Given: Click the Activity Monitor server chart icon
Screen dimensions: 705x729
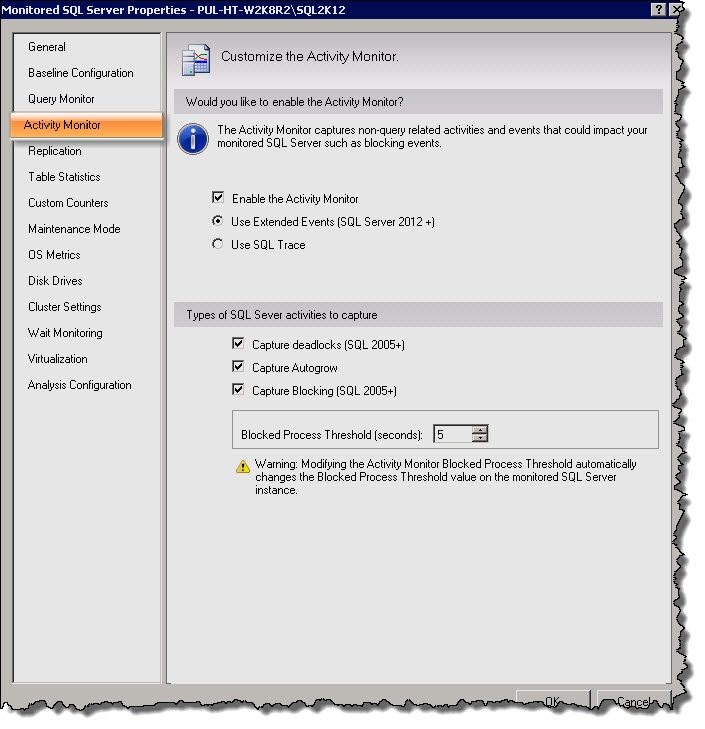Looking at the screenshot, I should [196, 60].
